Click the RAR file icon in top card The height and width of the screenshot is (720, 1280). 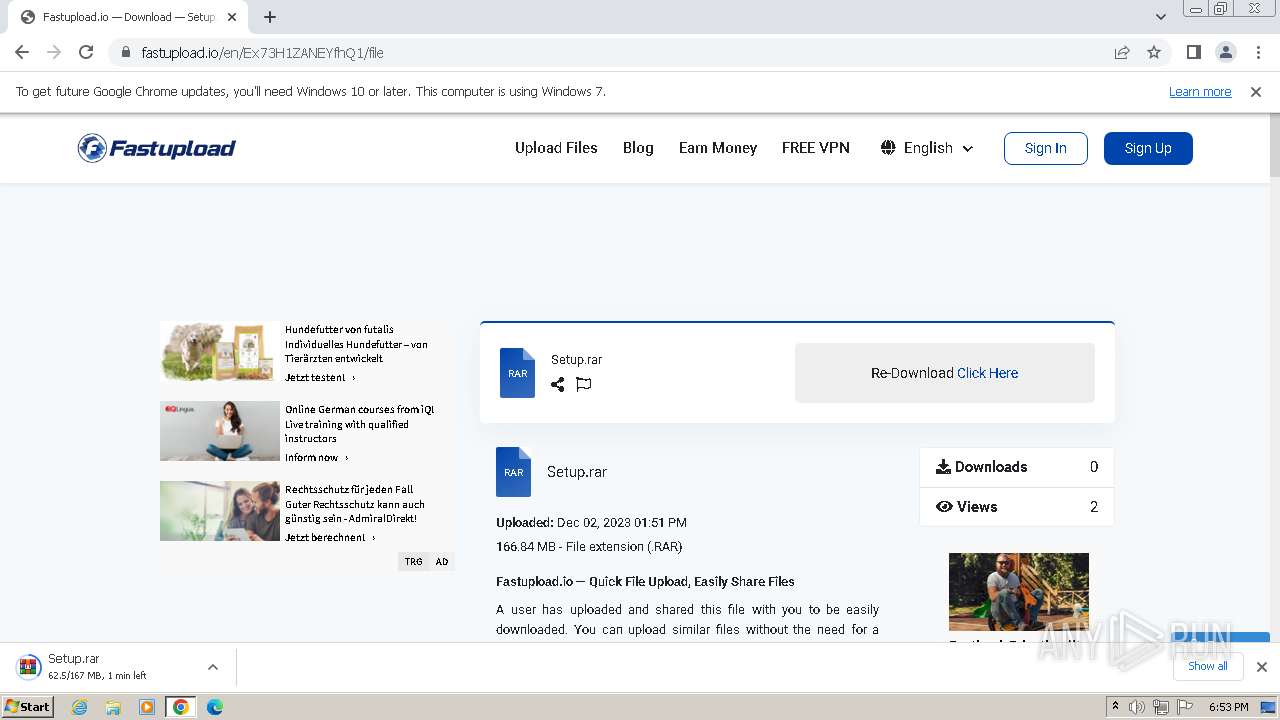pos(517,373)
